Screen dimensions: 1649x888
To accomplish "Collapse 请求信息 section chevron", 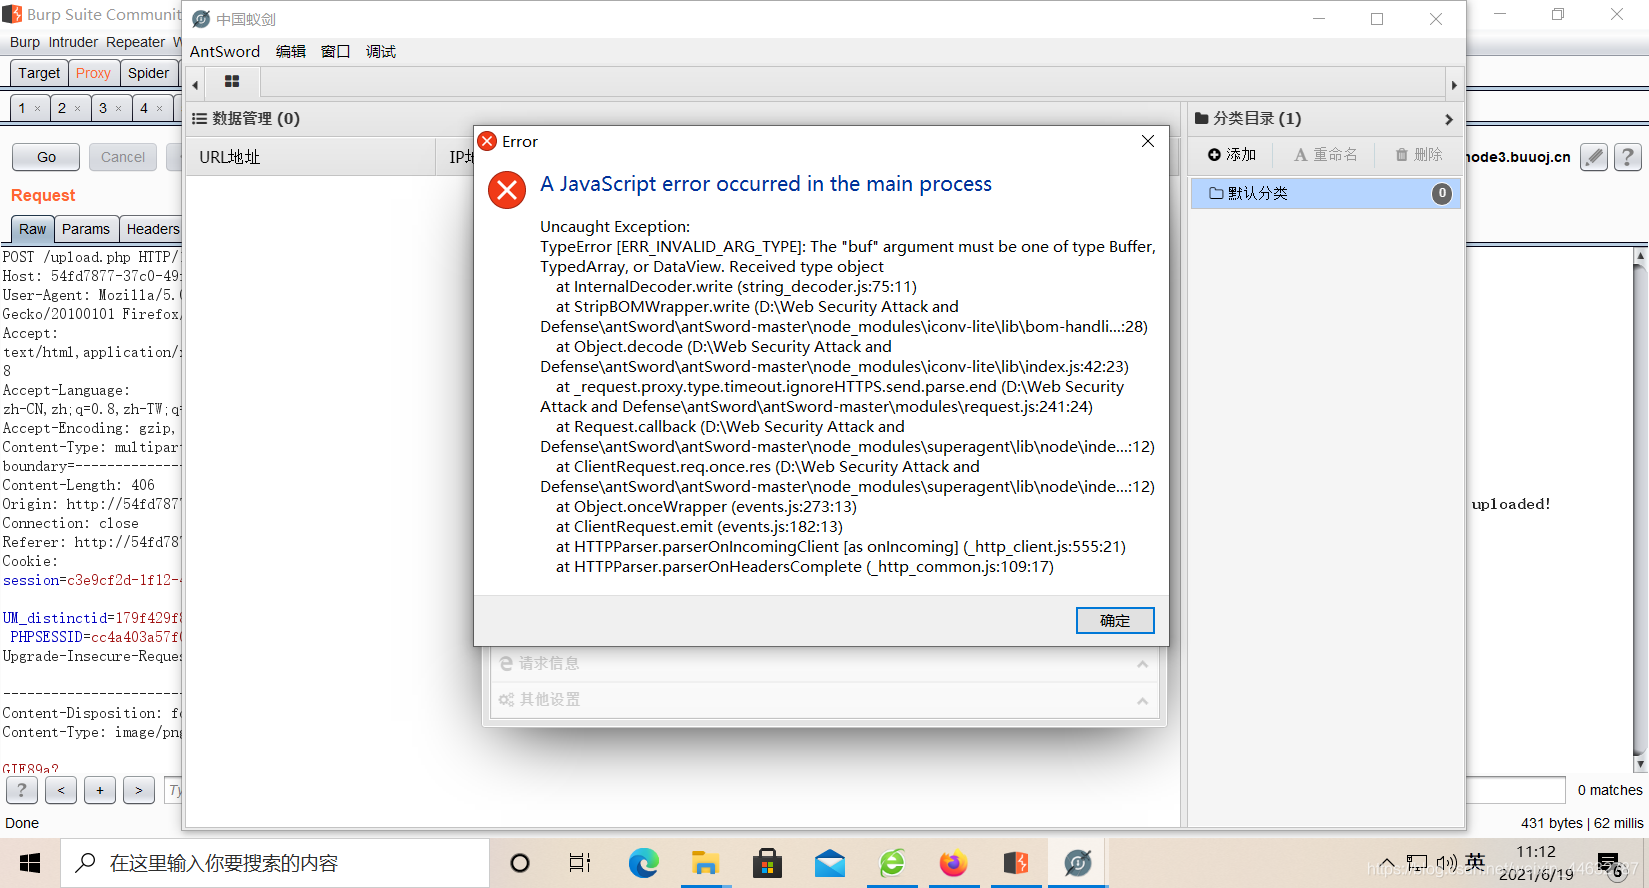I will pyautogui.click(x=1142, y=664).
